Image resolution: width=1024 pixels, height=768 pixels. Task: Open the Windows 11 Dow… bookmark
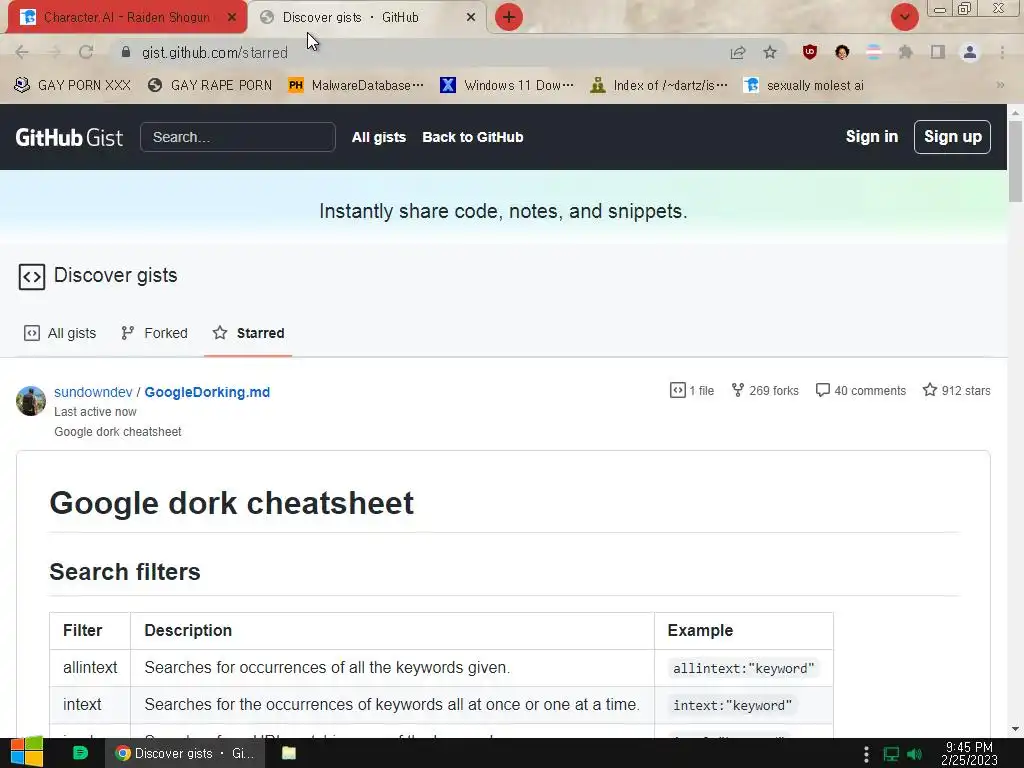(507, 85)
